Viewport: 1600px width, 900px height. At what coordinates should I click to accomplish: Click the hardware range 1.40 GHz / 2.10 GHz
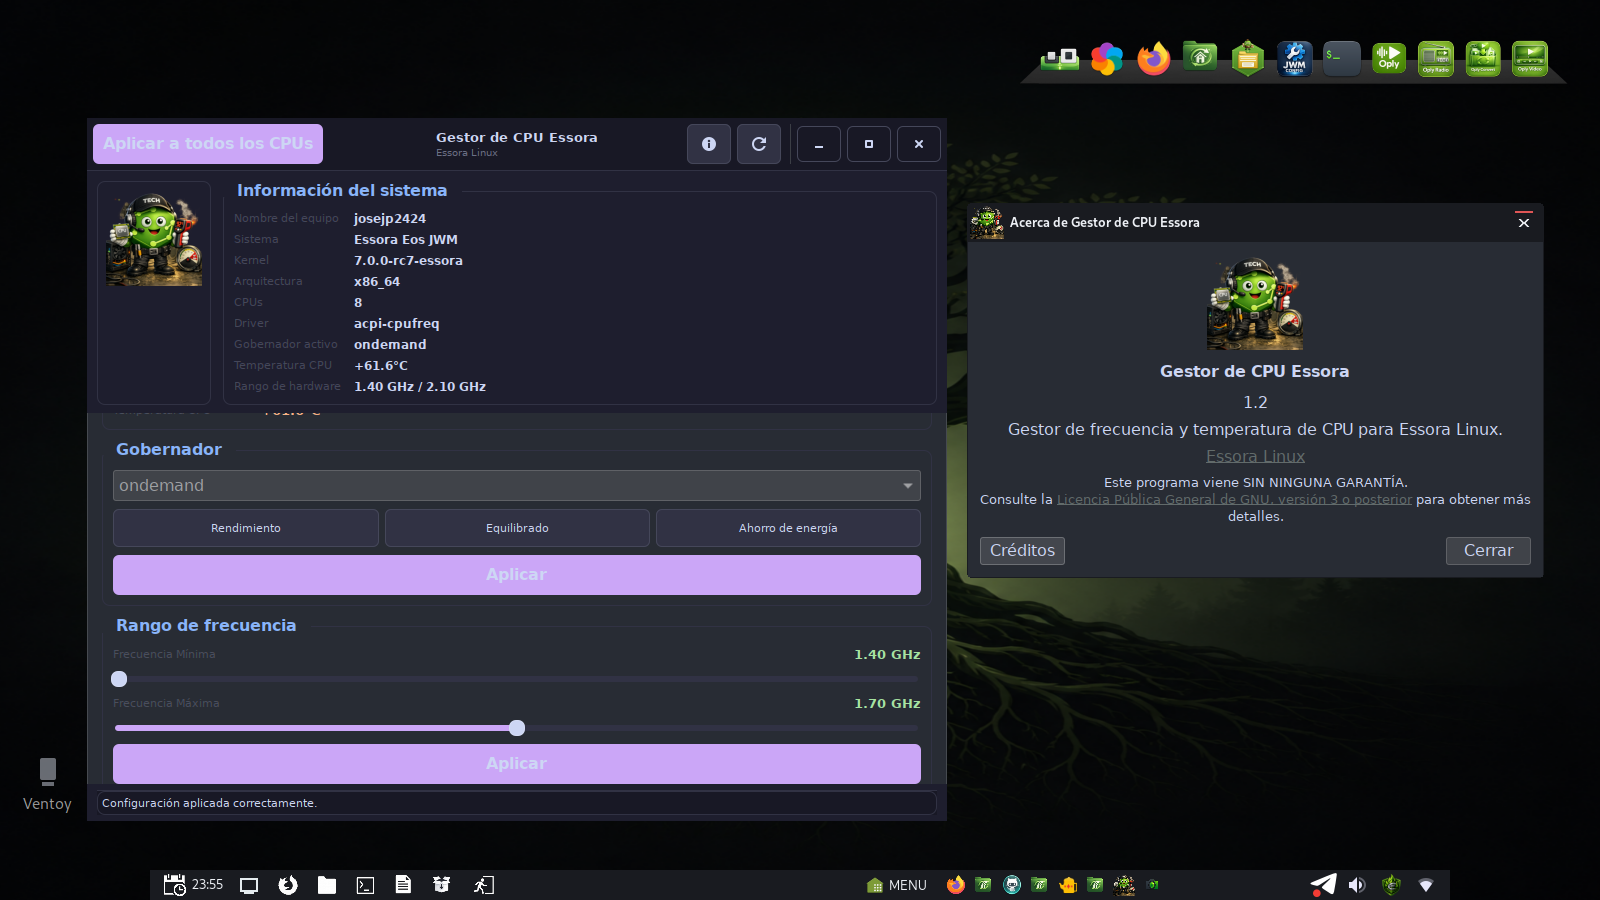[x=420, y=387]
